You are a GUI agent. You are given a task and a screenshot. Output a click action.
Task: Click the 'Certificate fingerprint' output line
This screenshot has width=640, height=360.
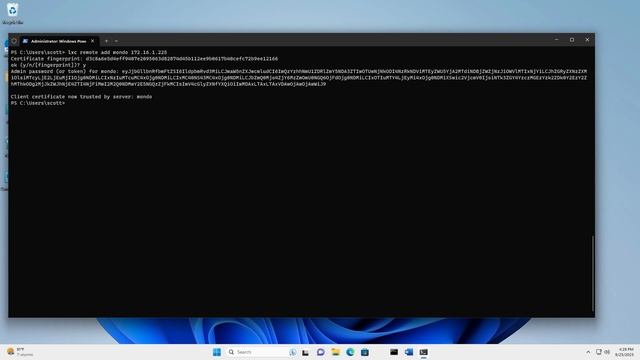click(x=144, y=59)
